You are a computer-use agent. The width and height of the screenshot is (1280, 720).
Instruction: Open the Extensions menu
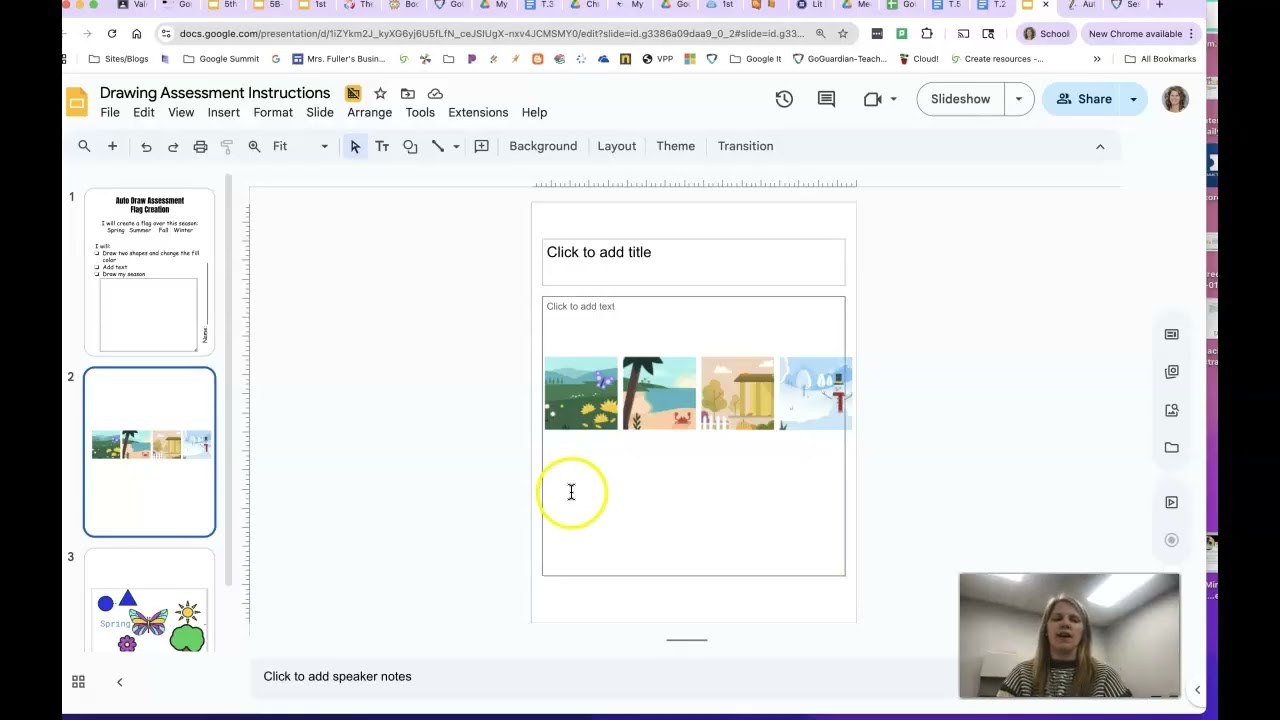pos(478,112)
